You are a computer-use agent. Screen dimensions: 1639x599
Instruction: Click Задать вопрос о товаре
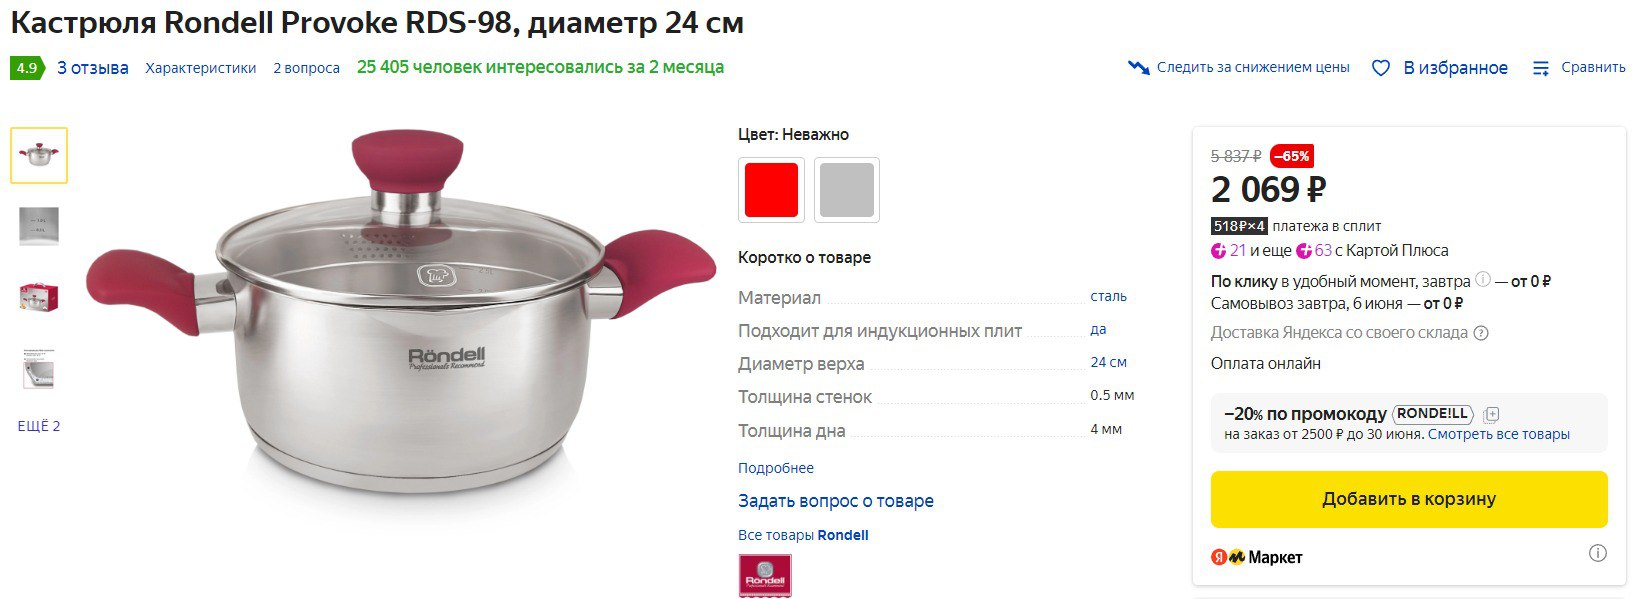coord(836,501)
